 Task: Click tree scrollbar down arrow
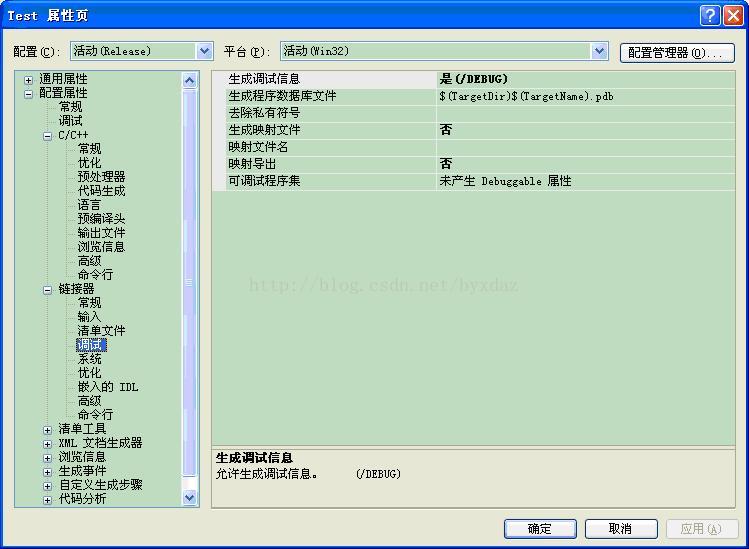coord(190,498)
